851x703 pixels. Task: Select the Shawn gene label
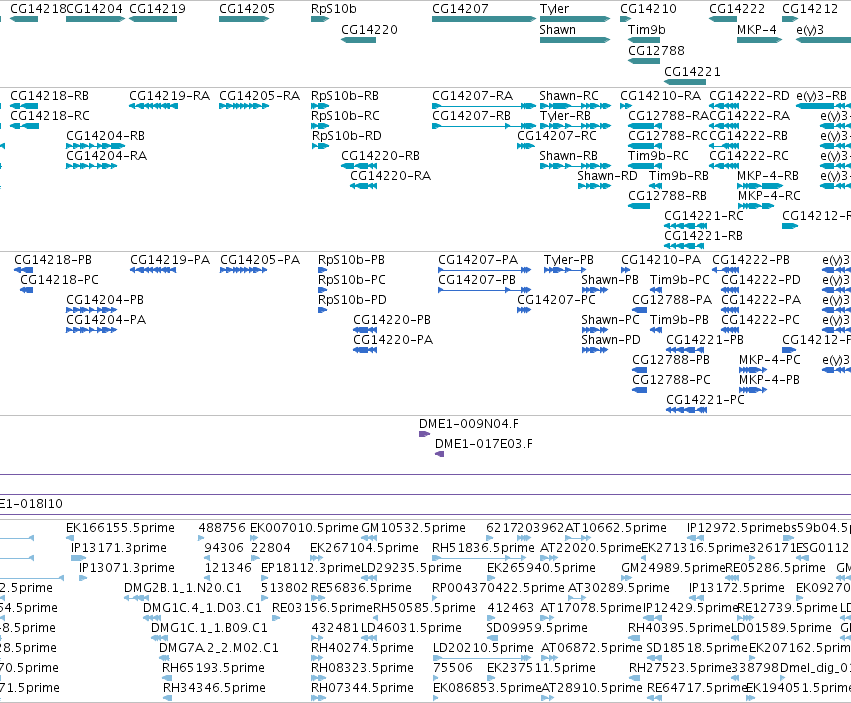point(557,30)
